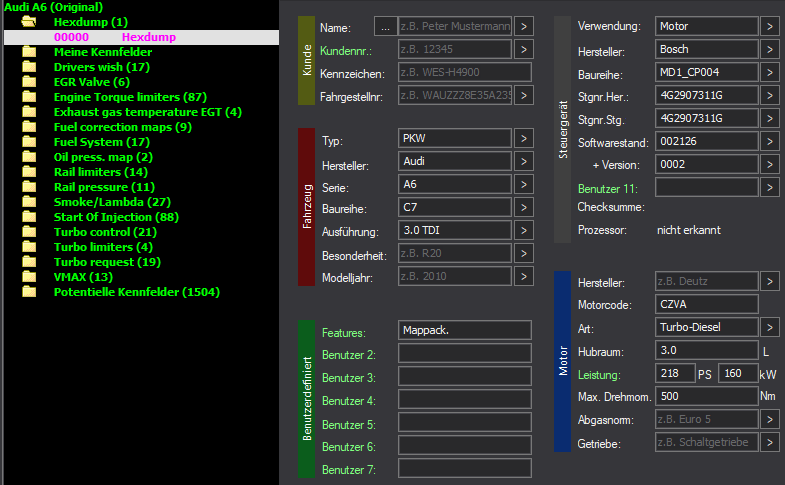Click the Turbo request folder icon
The width and height of the screenshot is (785, 485).
[29, 262]
